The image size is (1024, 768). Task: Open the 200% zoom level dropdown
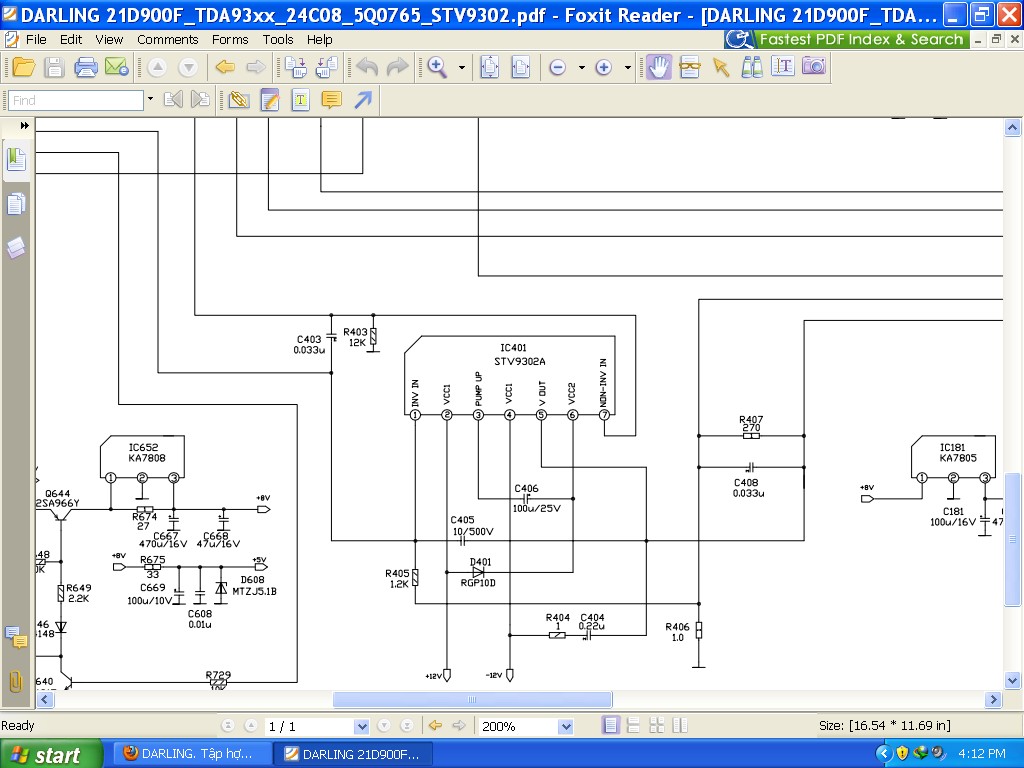tap(566, 726)
